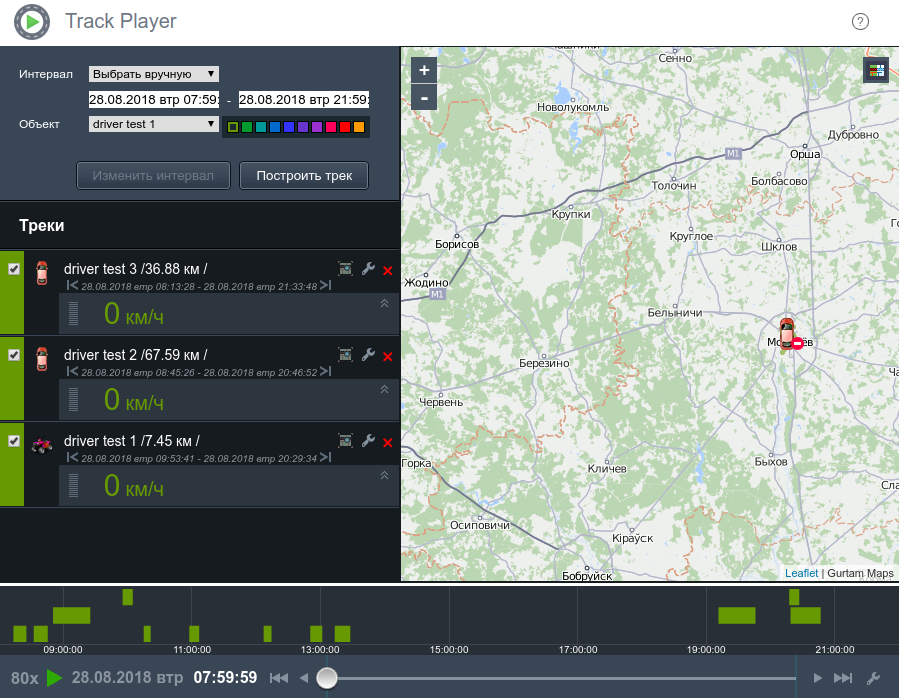Screen dimensions: 899x698
Task: Open the map layers selector icon
Action: pos(876,71)
